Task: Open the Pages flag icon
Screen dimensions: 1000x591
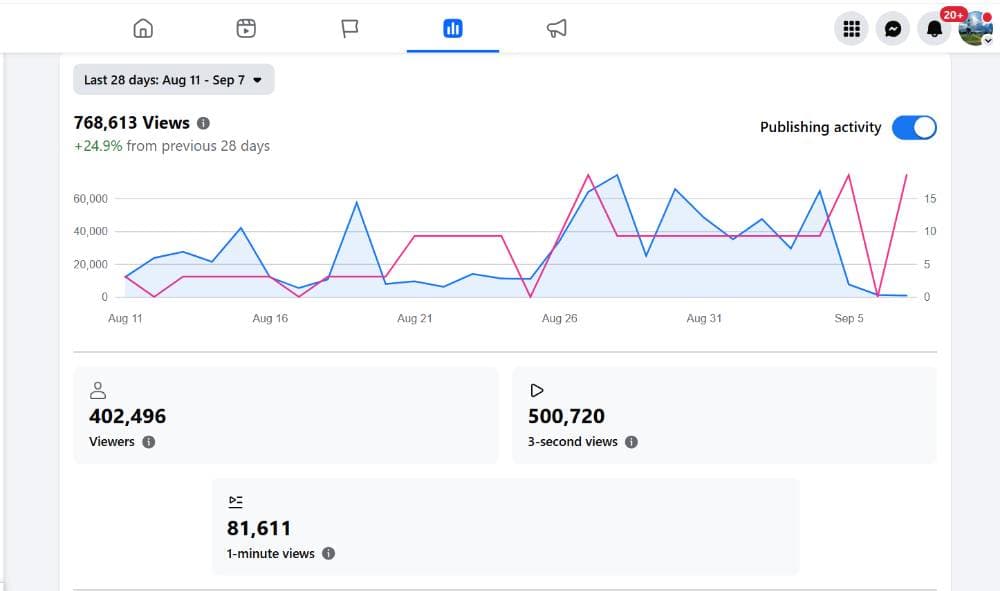Action: (349, 28)
